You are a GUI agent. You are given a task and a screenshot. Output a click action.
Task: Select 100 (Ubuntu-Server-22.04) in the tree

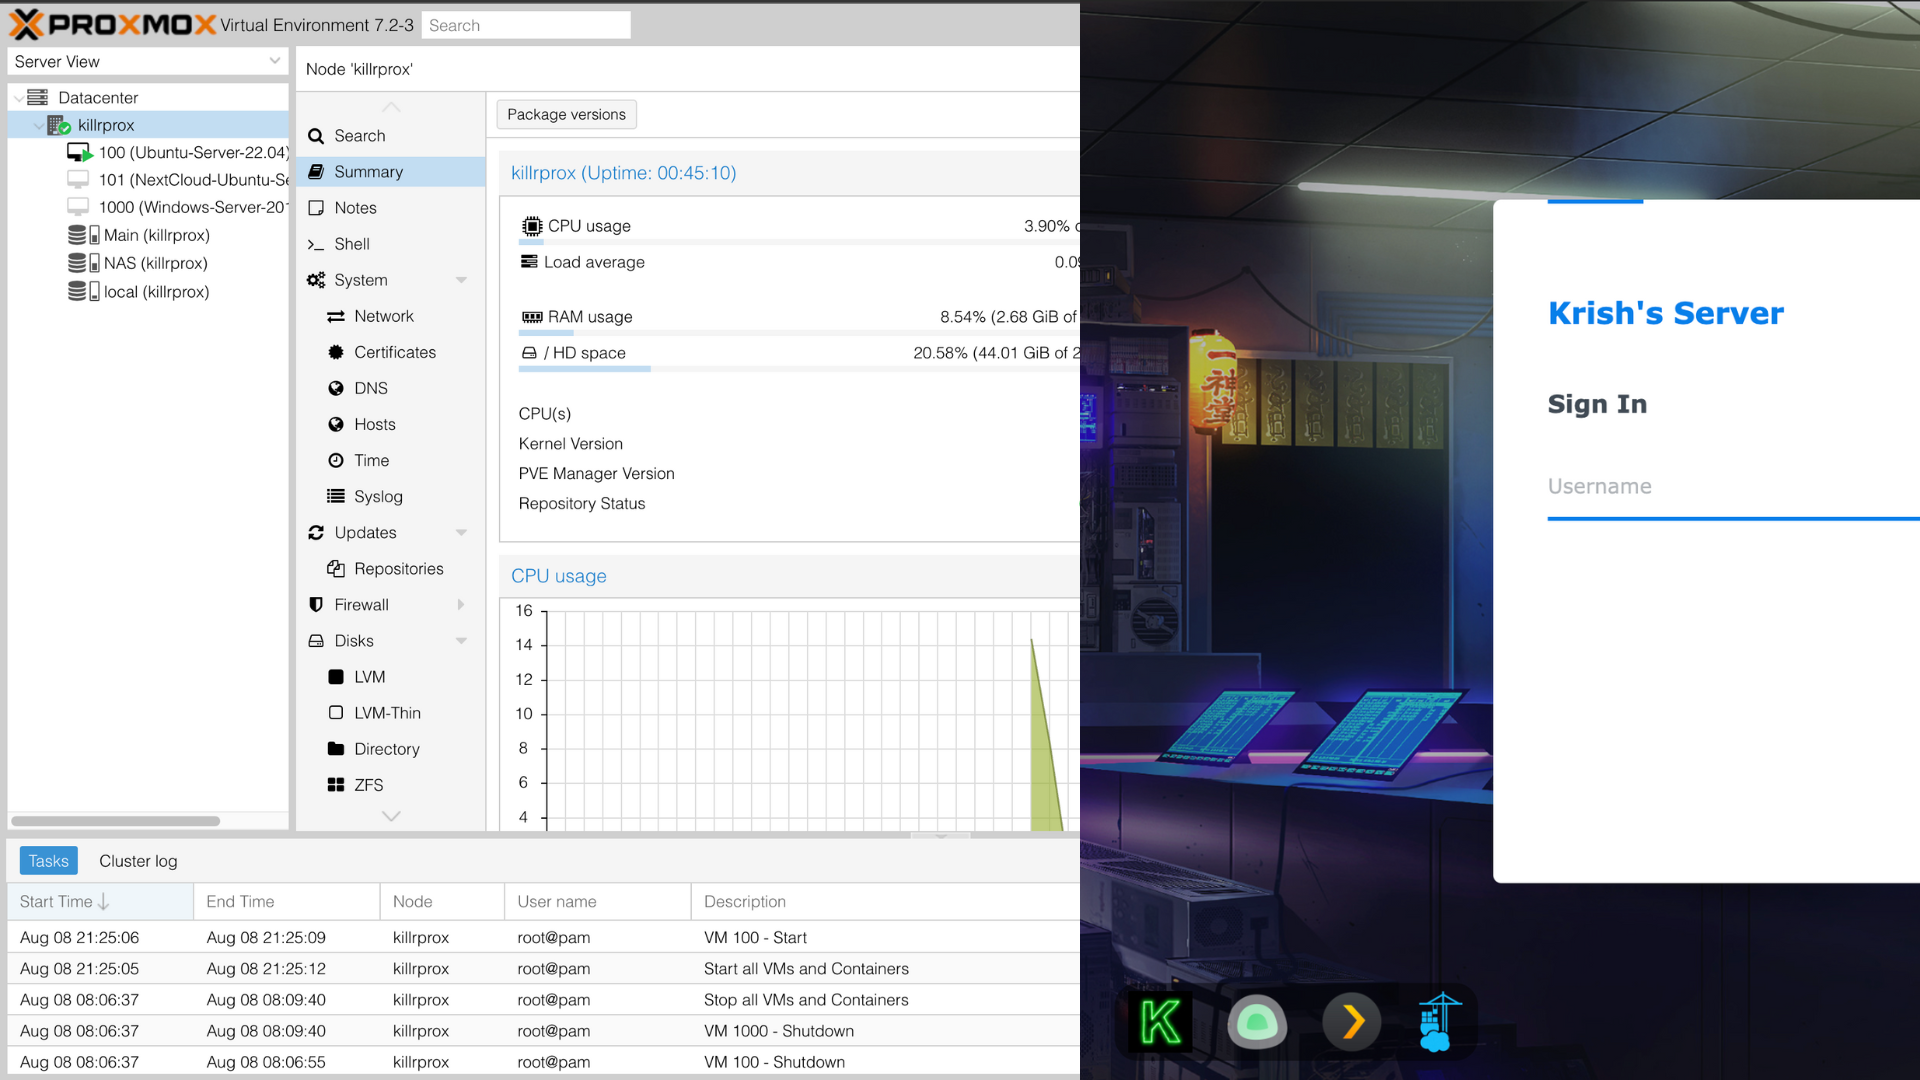148,152
